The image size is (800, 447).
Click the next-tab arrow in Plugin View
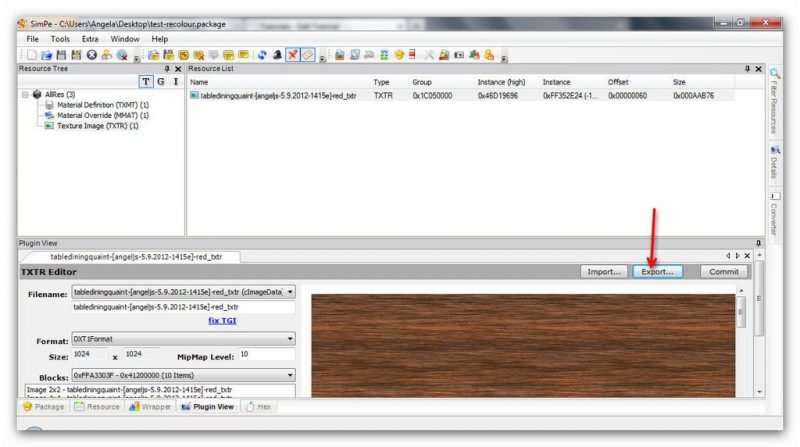click(738, 256)
